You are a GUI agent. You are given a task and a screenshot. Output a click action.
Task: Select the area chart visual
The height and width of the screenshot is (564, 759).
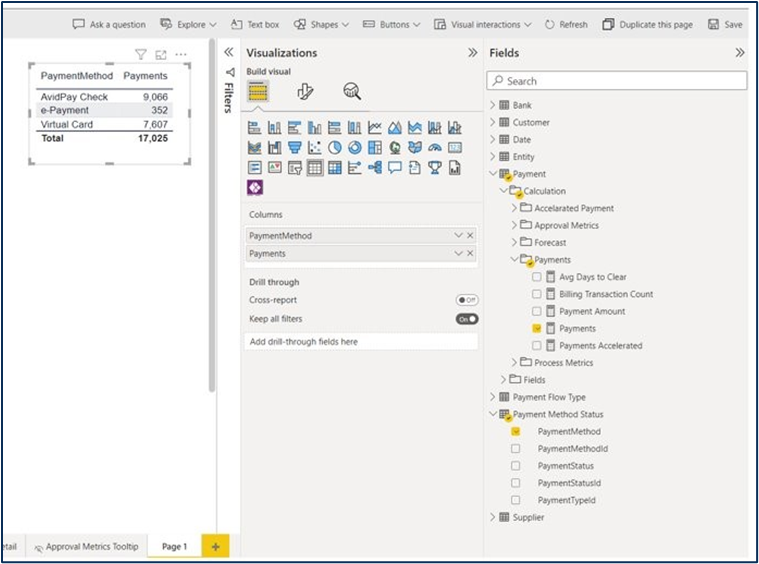point(395,128)
